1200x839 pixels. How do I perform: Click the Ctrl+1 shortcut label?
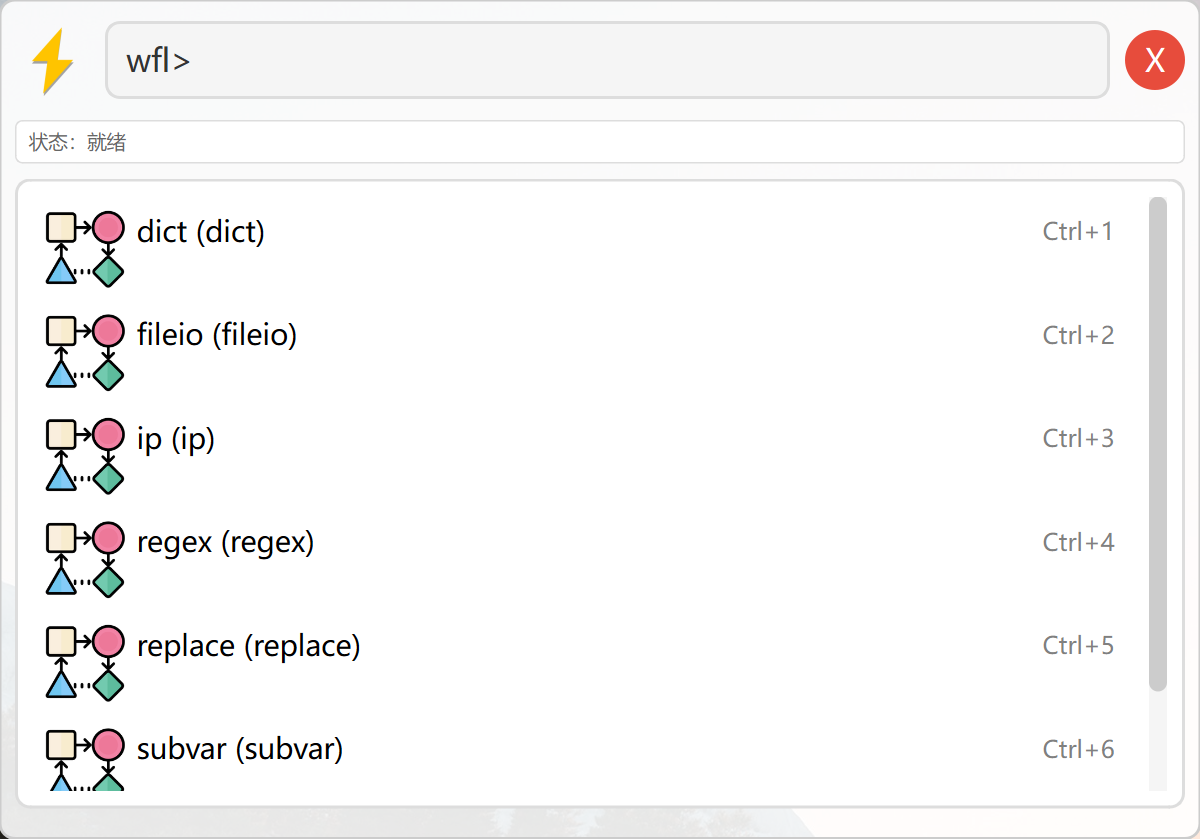(1078, 232)
